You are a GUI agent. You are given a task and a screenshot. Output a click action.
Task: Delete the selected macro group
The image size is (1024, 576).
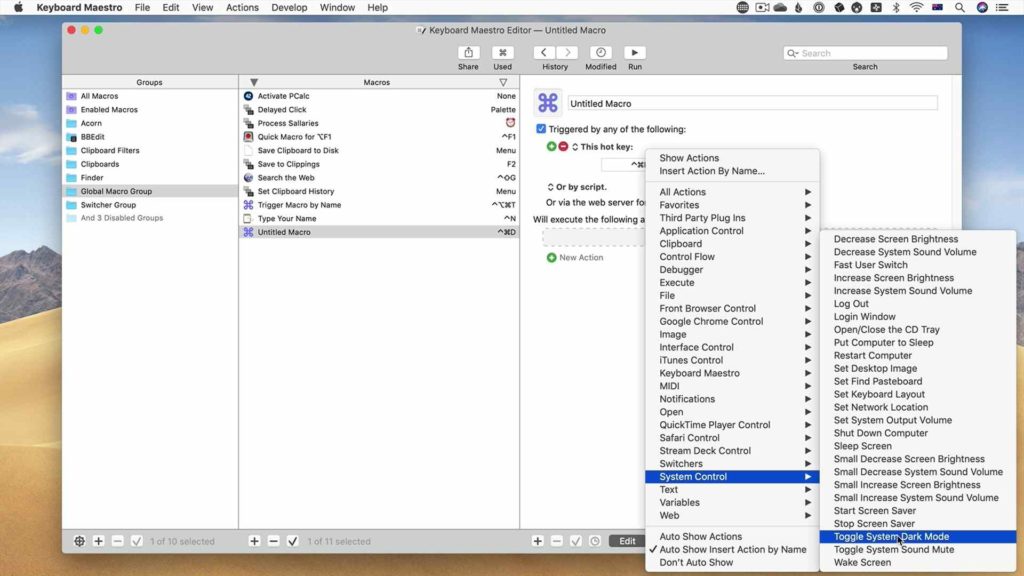118,541
